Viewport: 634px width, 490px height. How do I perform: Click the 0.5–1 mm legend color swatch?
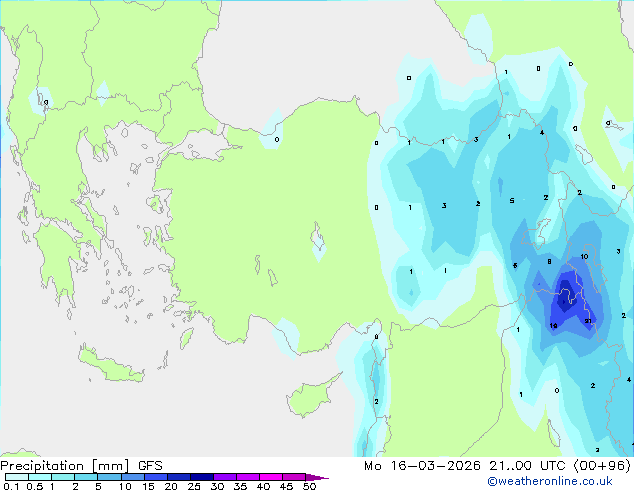[40, 477]
